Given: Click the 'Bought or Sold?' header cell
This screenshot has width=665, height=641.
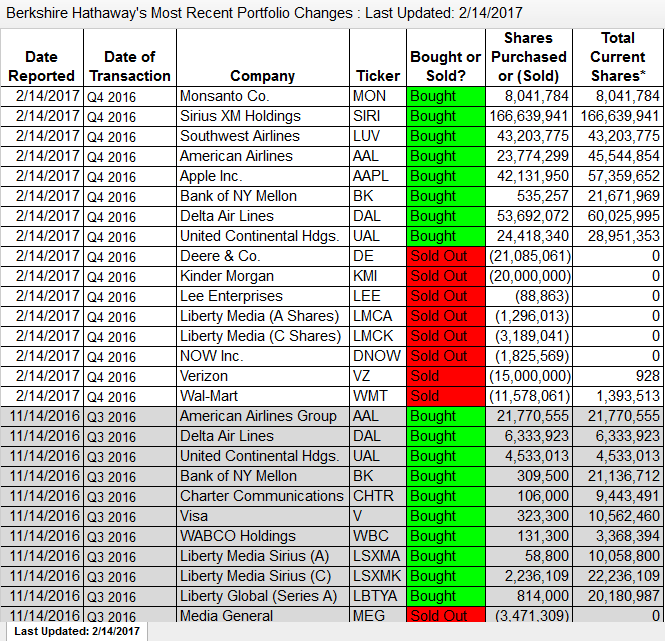Looking at the screenshot, I should coord(446,58).
